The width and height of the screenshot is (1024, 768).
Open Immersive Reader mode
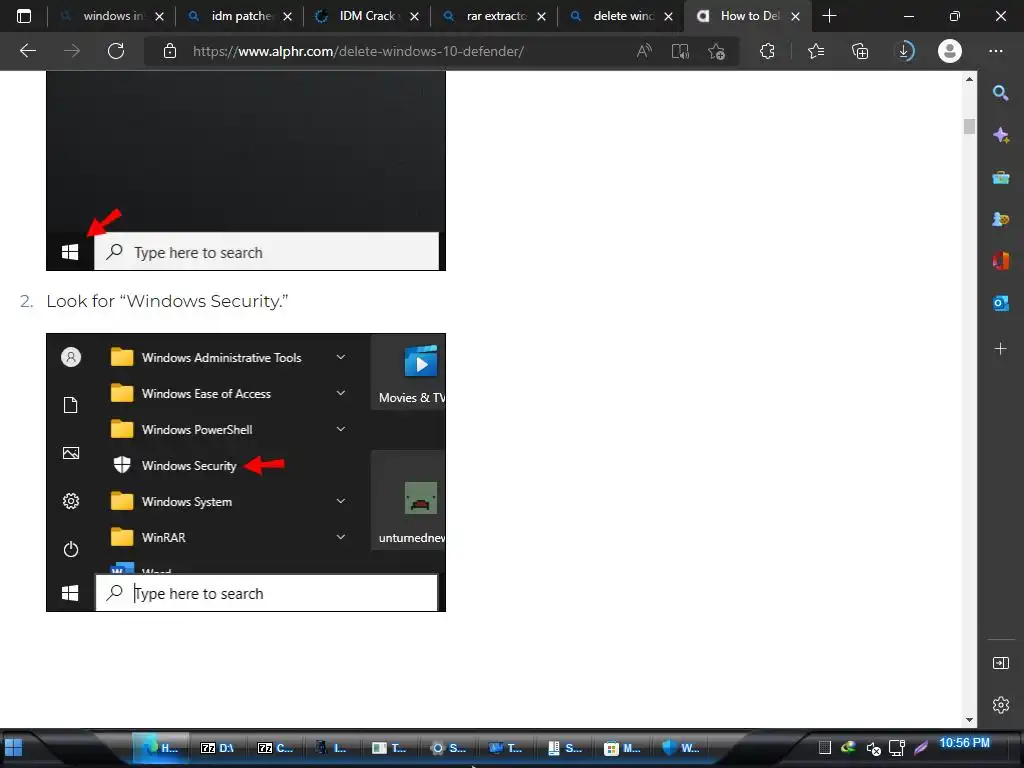pyautogui.click(x=680, y=51)
